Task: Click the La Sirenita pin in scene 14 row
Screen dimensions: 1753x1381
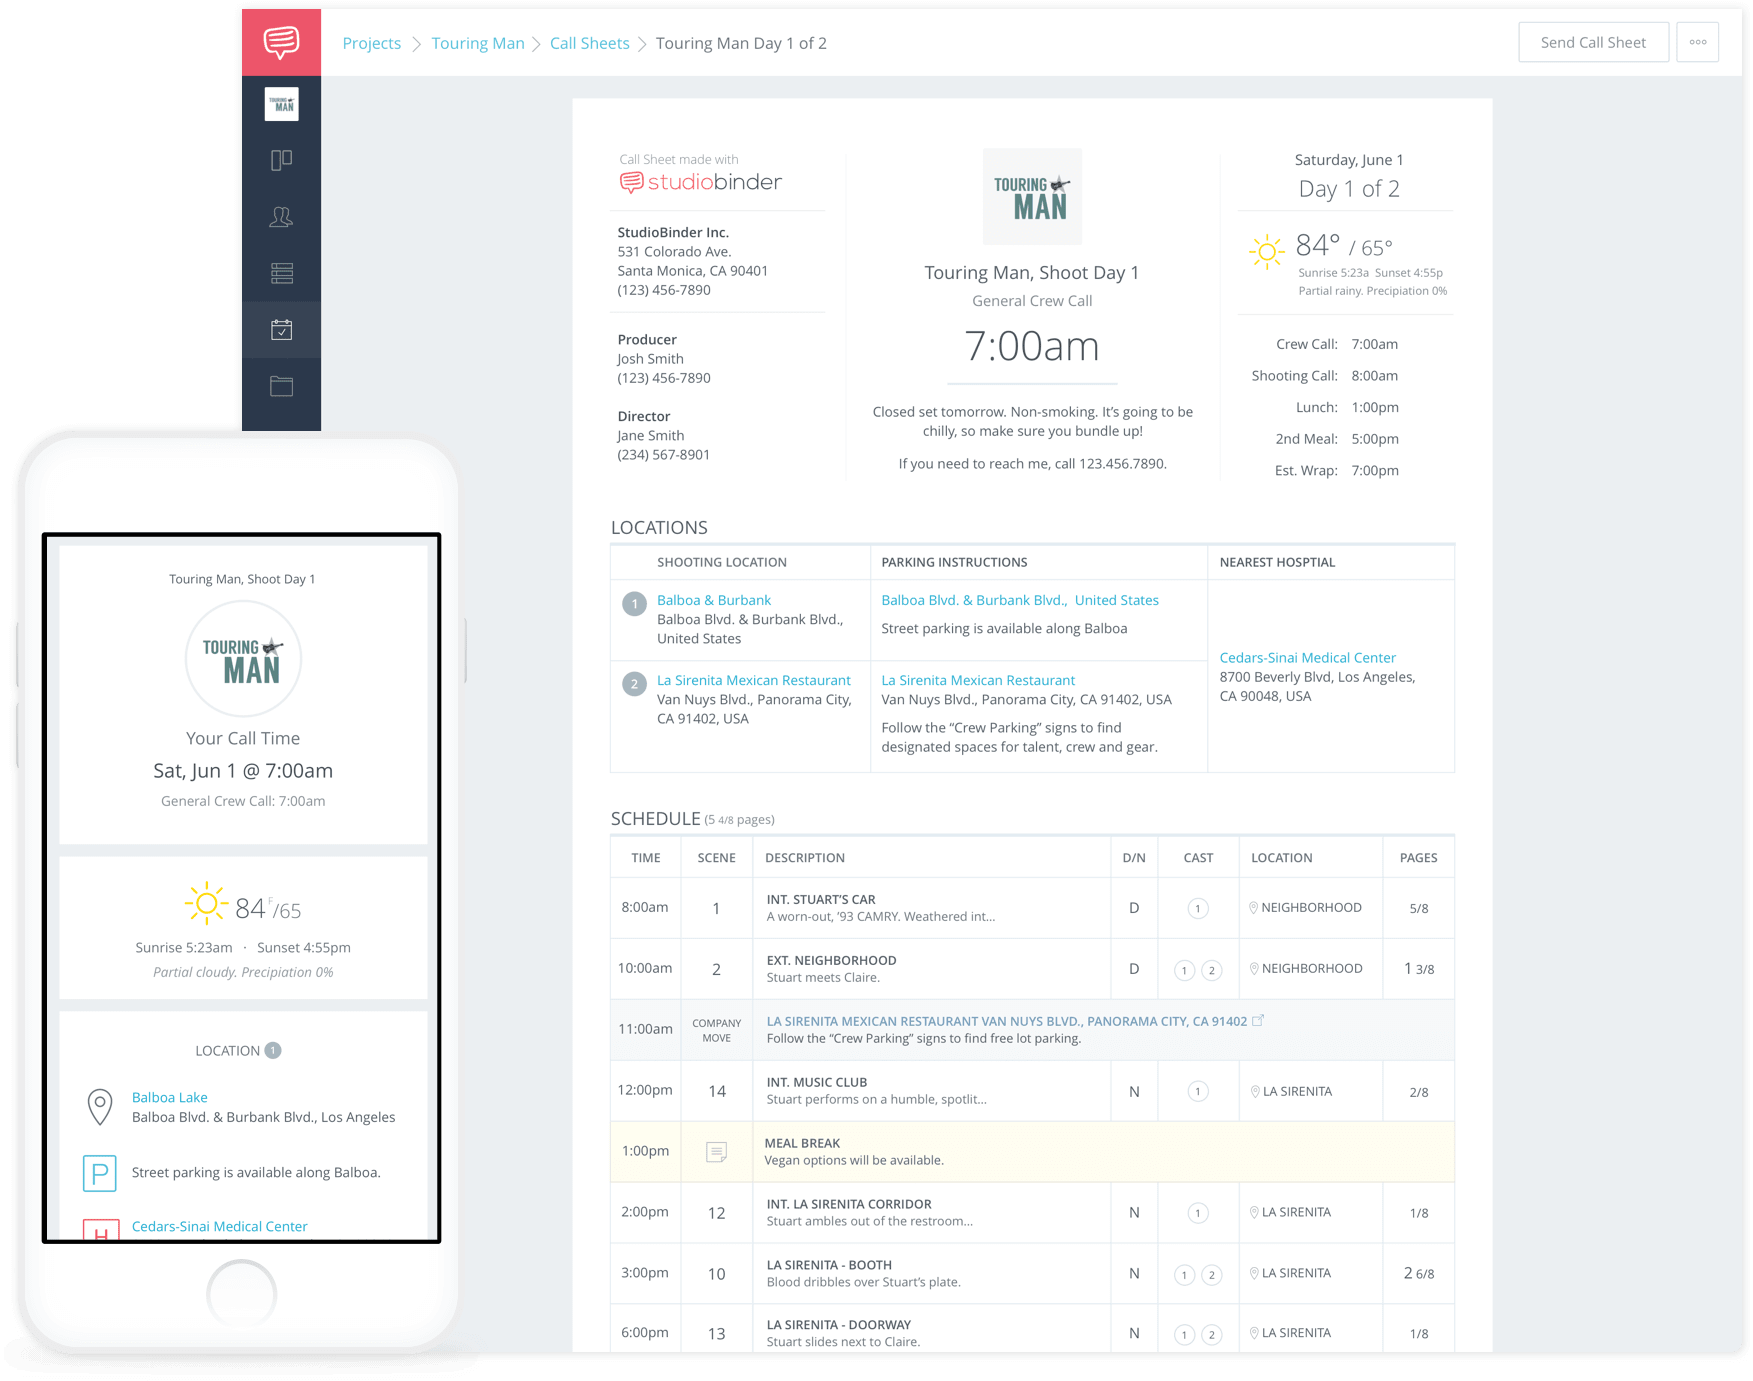Action: click(1254, 1092)
